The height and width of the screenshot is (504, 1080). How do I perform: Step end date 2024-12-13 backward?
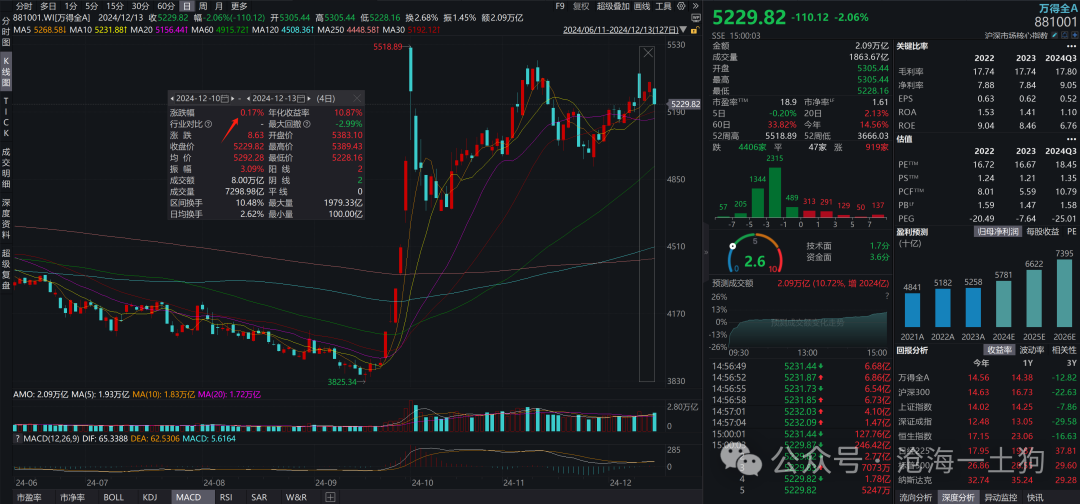click(x=248, y=98)
